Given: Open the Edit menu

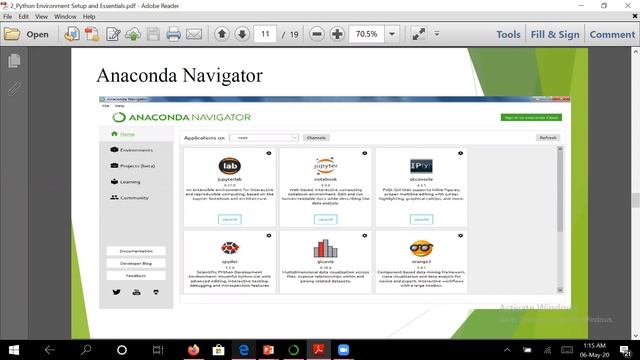Looking at the screenshot, I should tap(24, 17).
